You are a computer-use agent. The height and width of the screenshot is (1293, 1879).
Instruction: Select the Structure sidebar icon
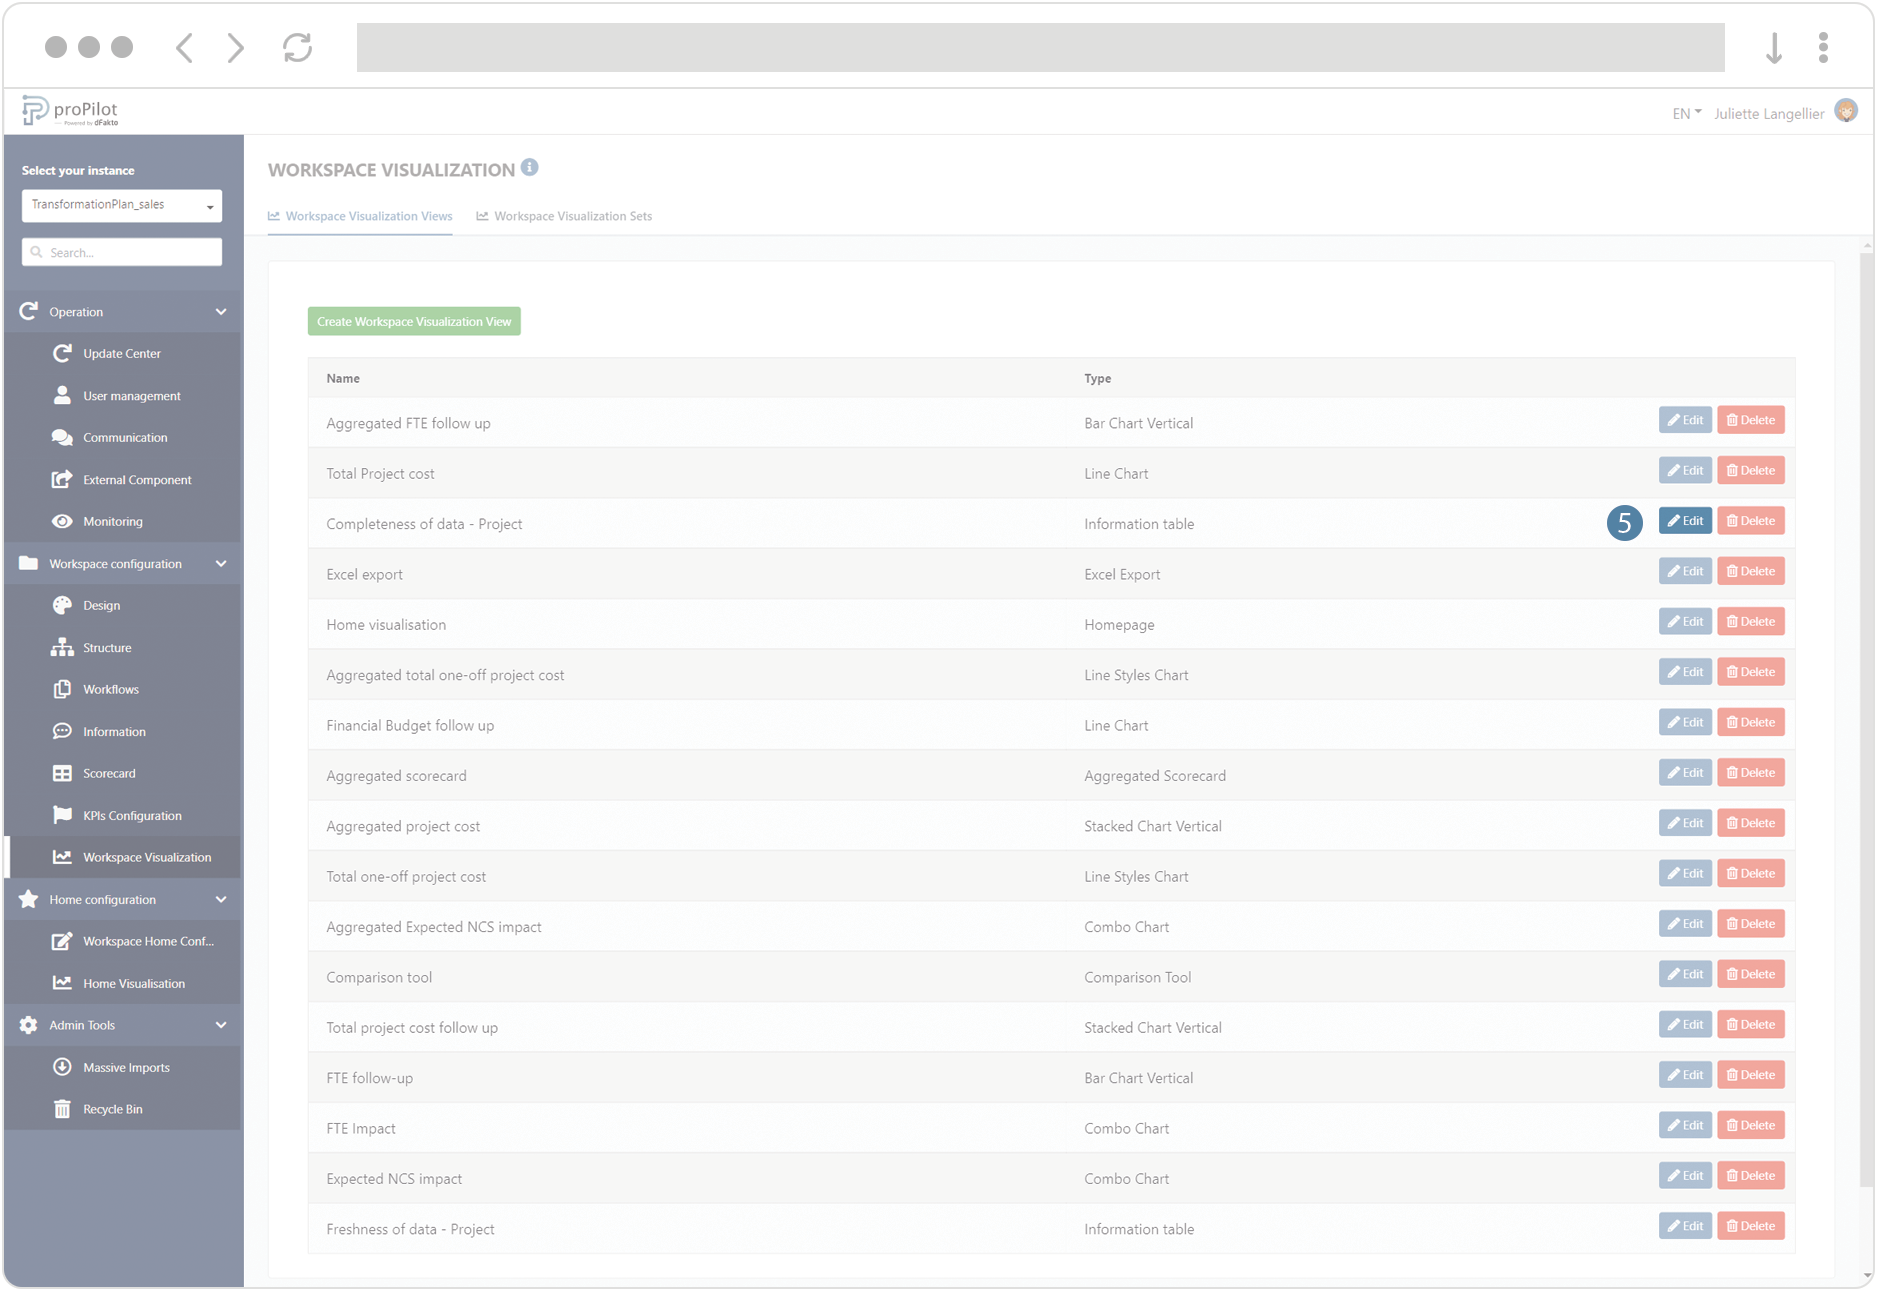(62, 647)
